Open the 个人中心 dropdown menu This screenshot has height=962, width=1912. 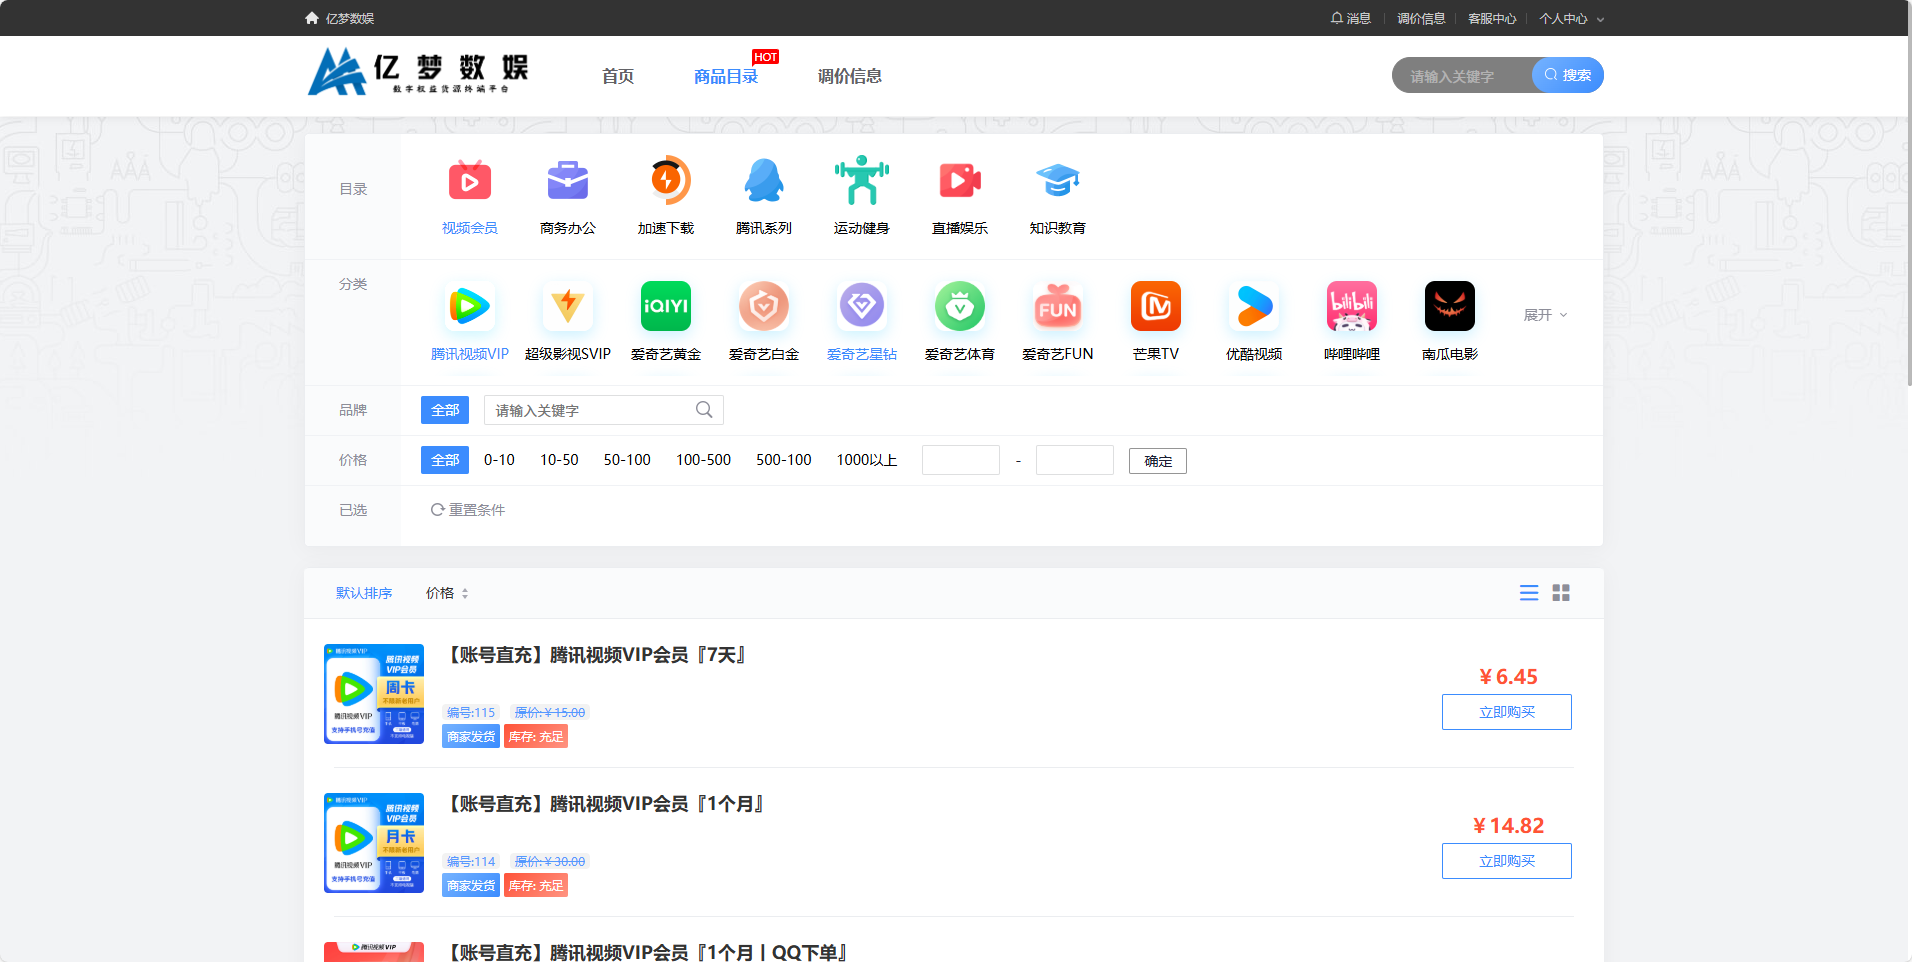pyautogui.click(x=1571, y=18)
